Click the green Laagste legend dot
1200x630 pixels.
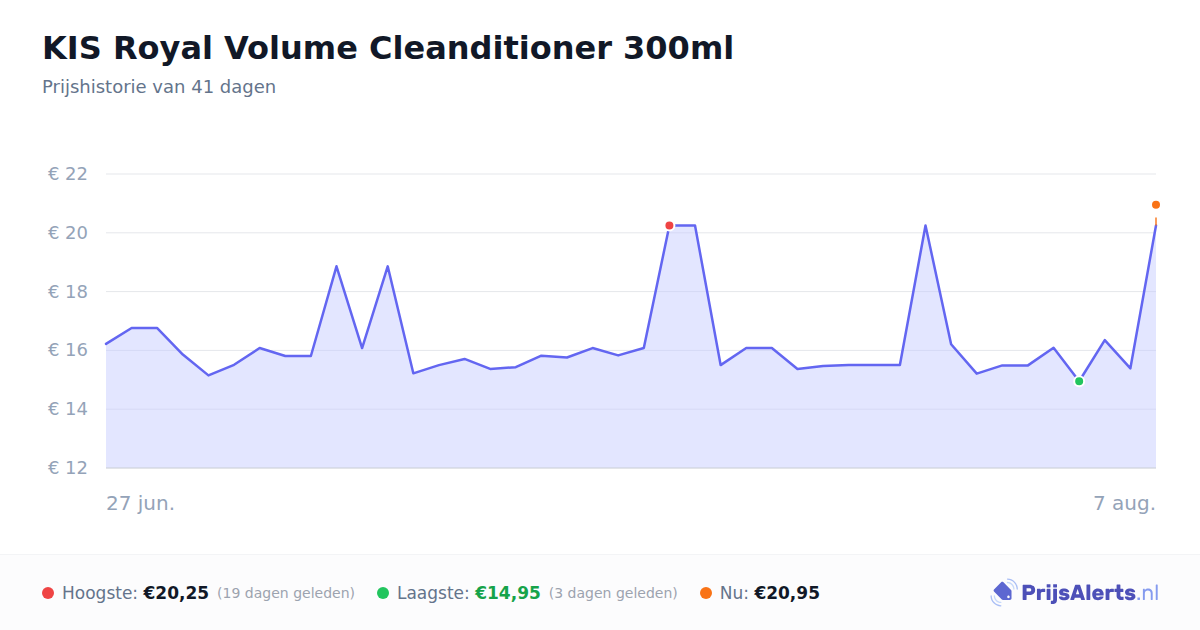[x=383, y=593]
